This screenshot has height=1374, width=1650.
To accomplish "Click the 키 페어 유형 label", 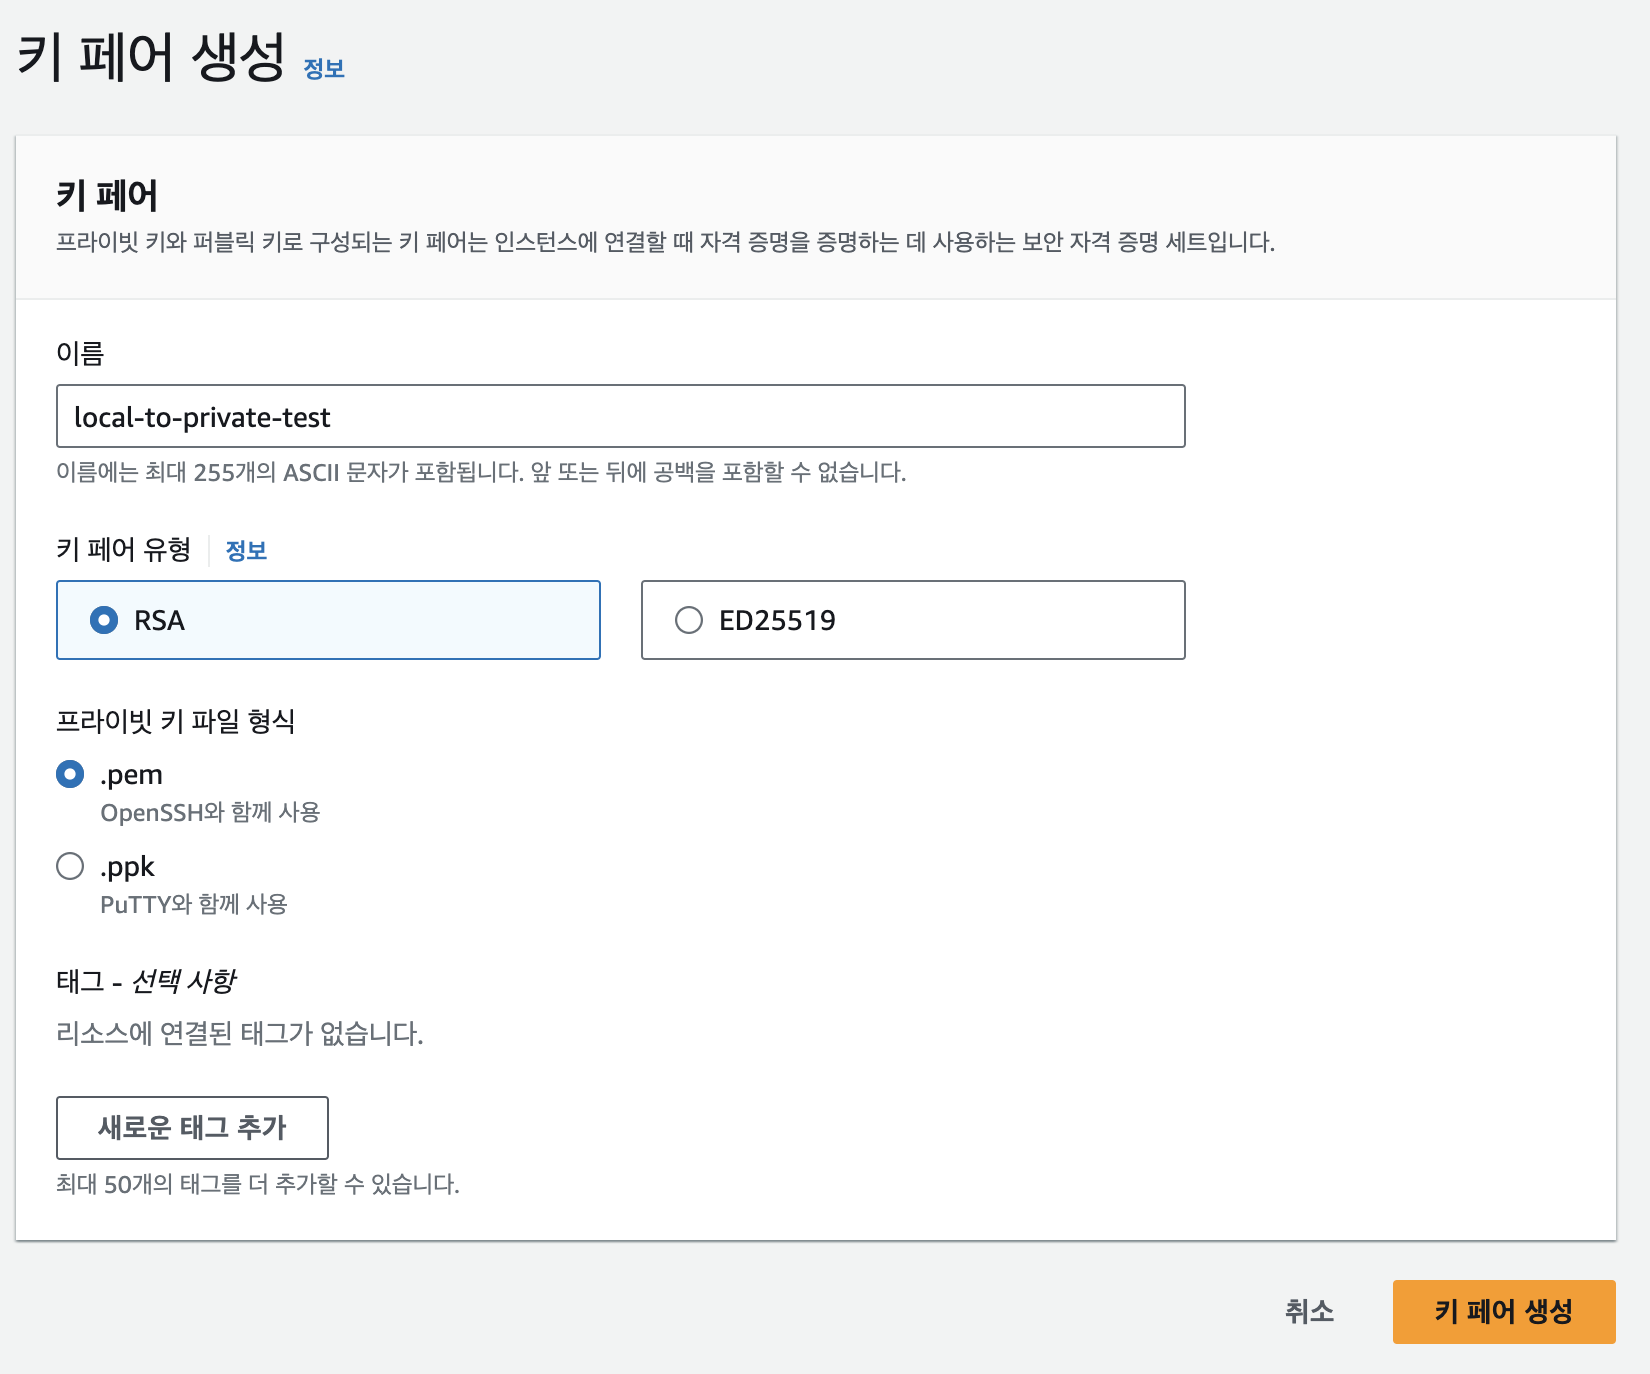I will click(124, 549).
